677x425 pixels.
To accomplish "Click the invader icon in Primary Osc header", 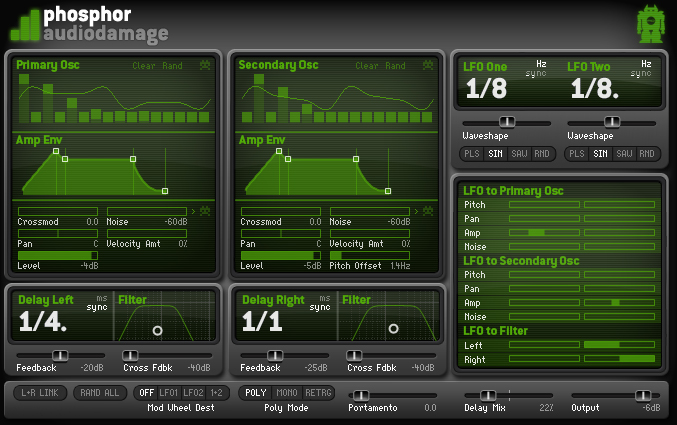I will (205, 65).
